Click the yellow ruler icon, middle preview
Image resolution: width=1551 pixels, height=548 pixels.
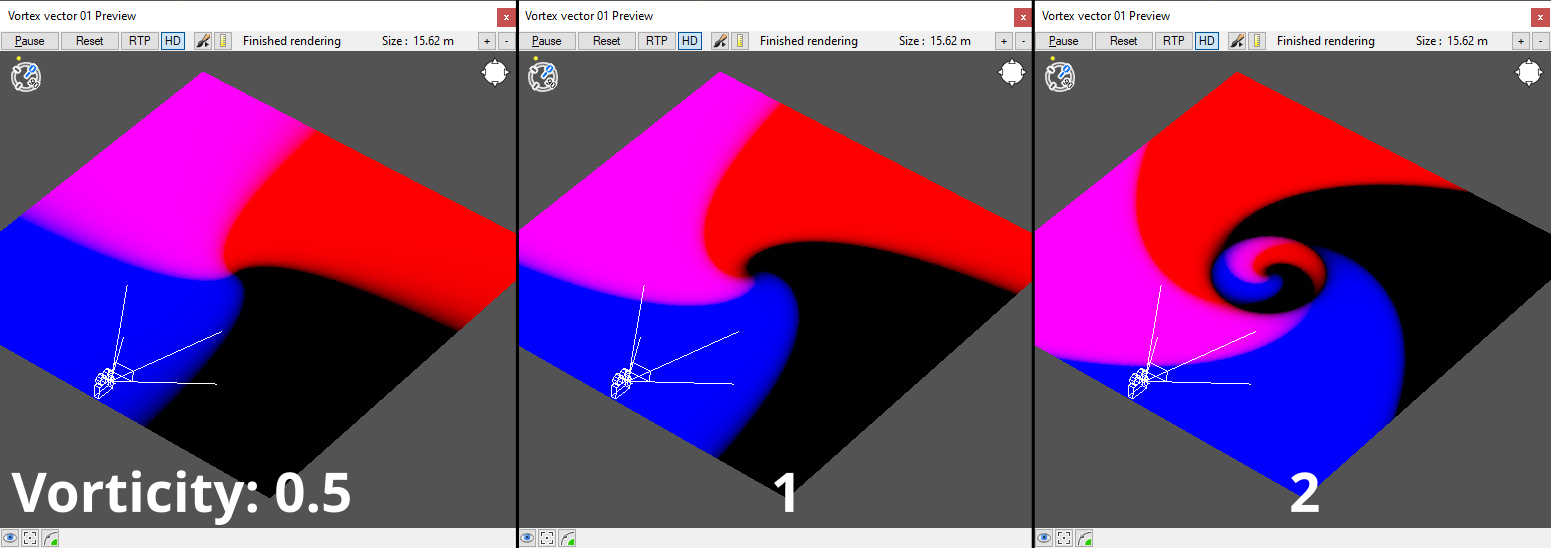click(x=740, y=41)
